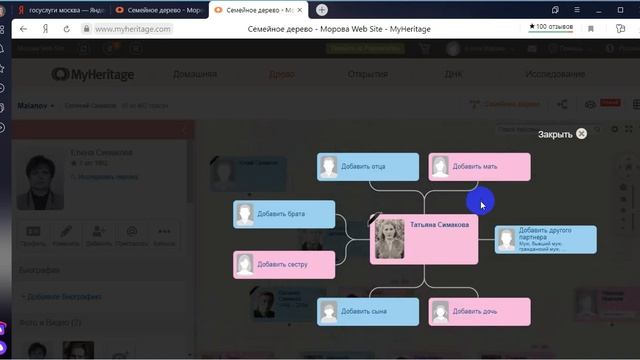
Task: Go back with browser back arrow
Action: [23, 29]
